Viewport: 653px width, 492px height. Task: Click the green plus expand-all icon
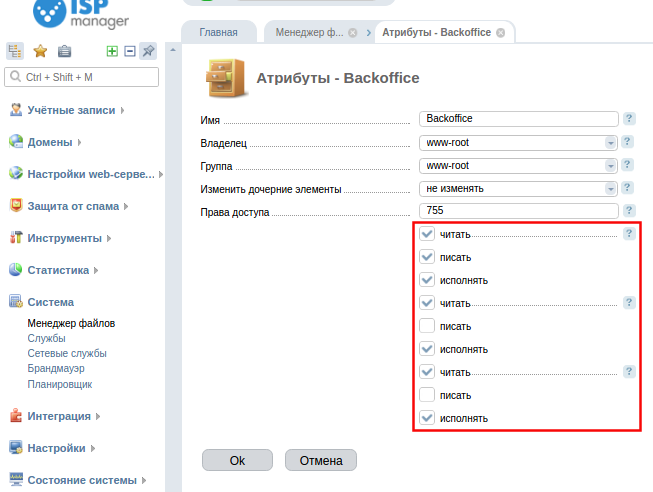pyautogui.click(x=112, y=51)
